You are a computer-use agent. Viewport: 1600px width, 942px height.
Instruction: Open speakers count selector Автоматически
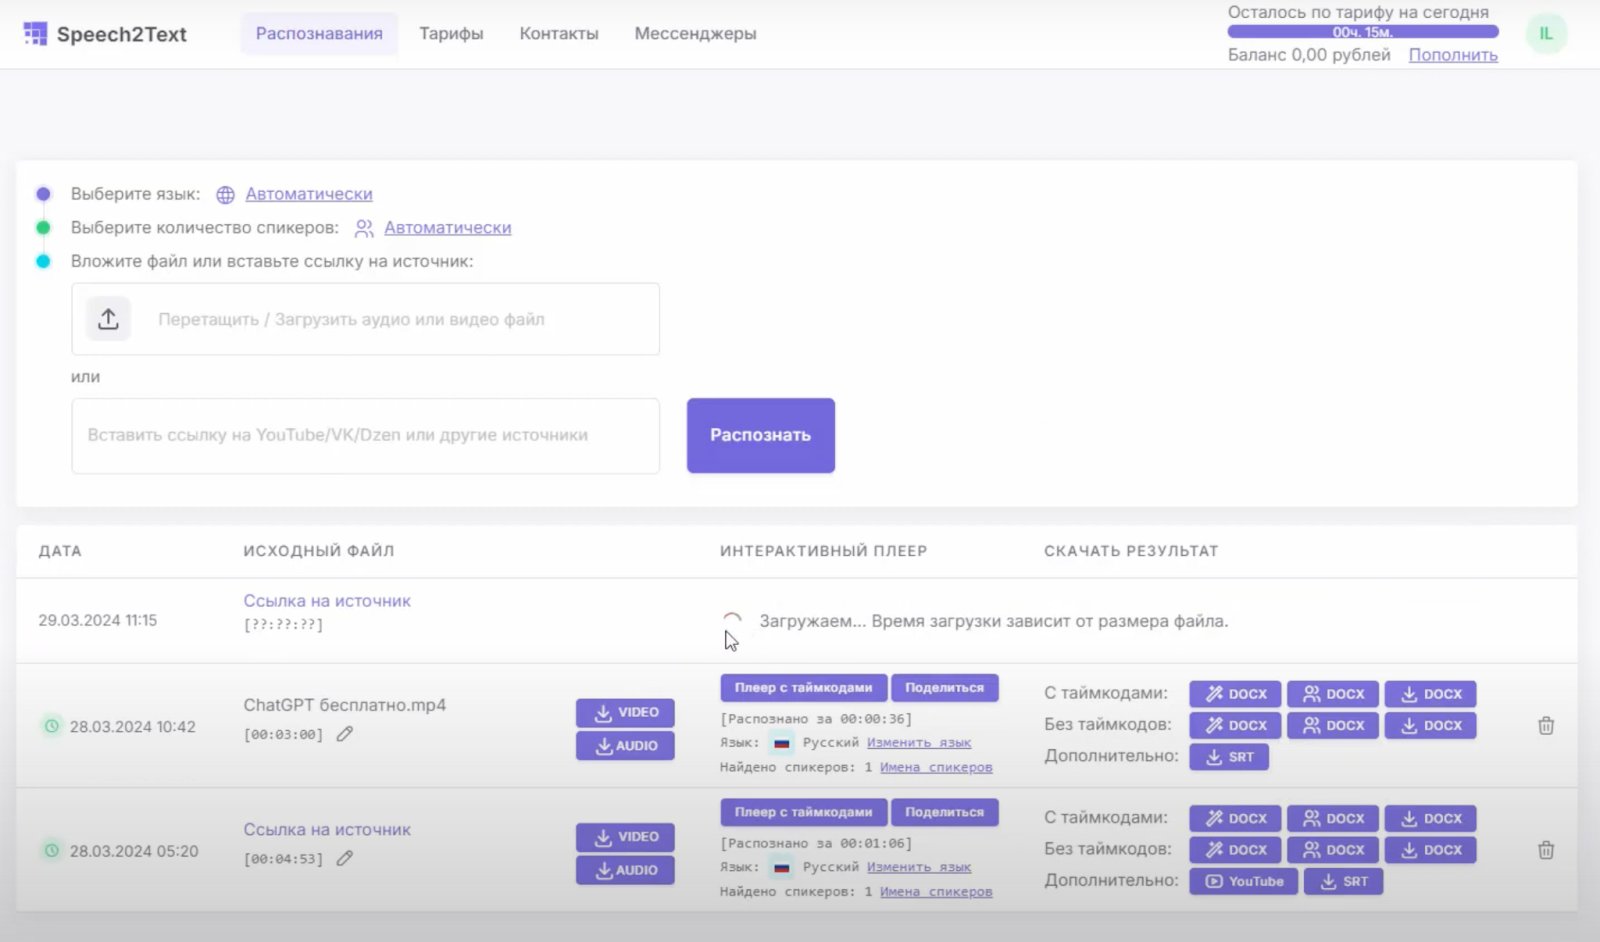click(x=447, y=228)
